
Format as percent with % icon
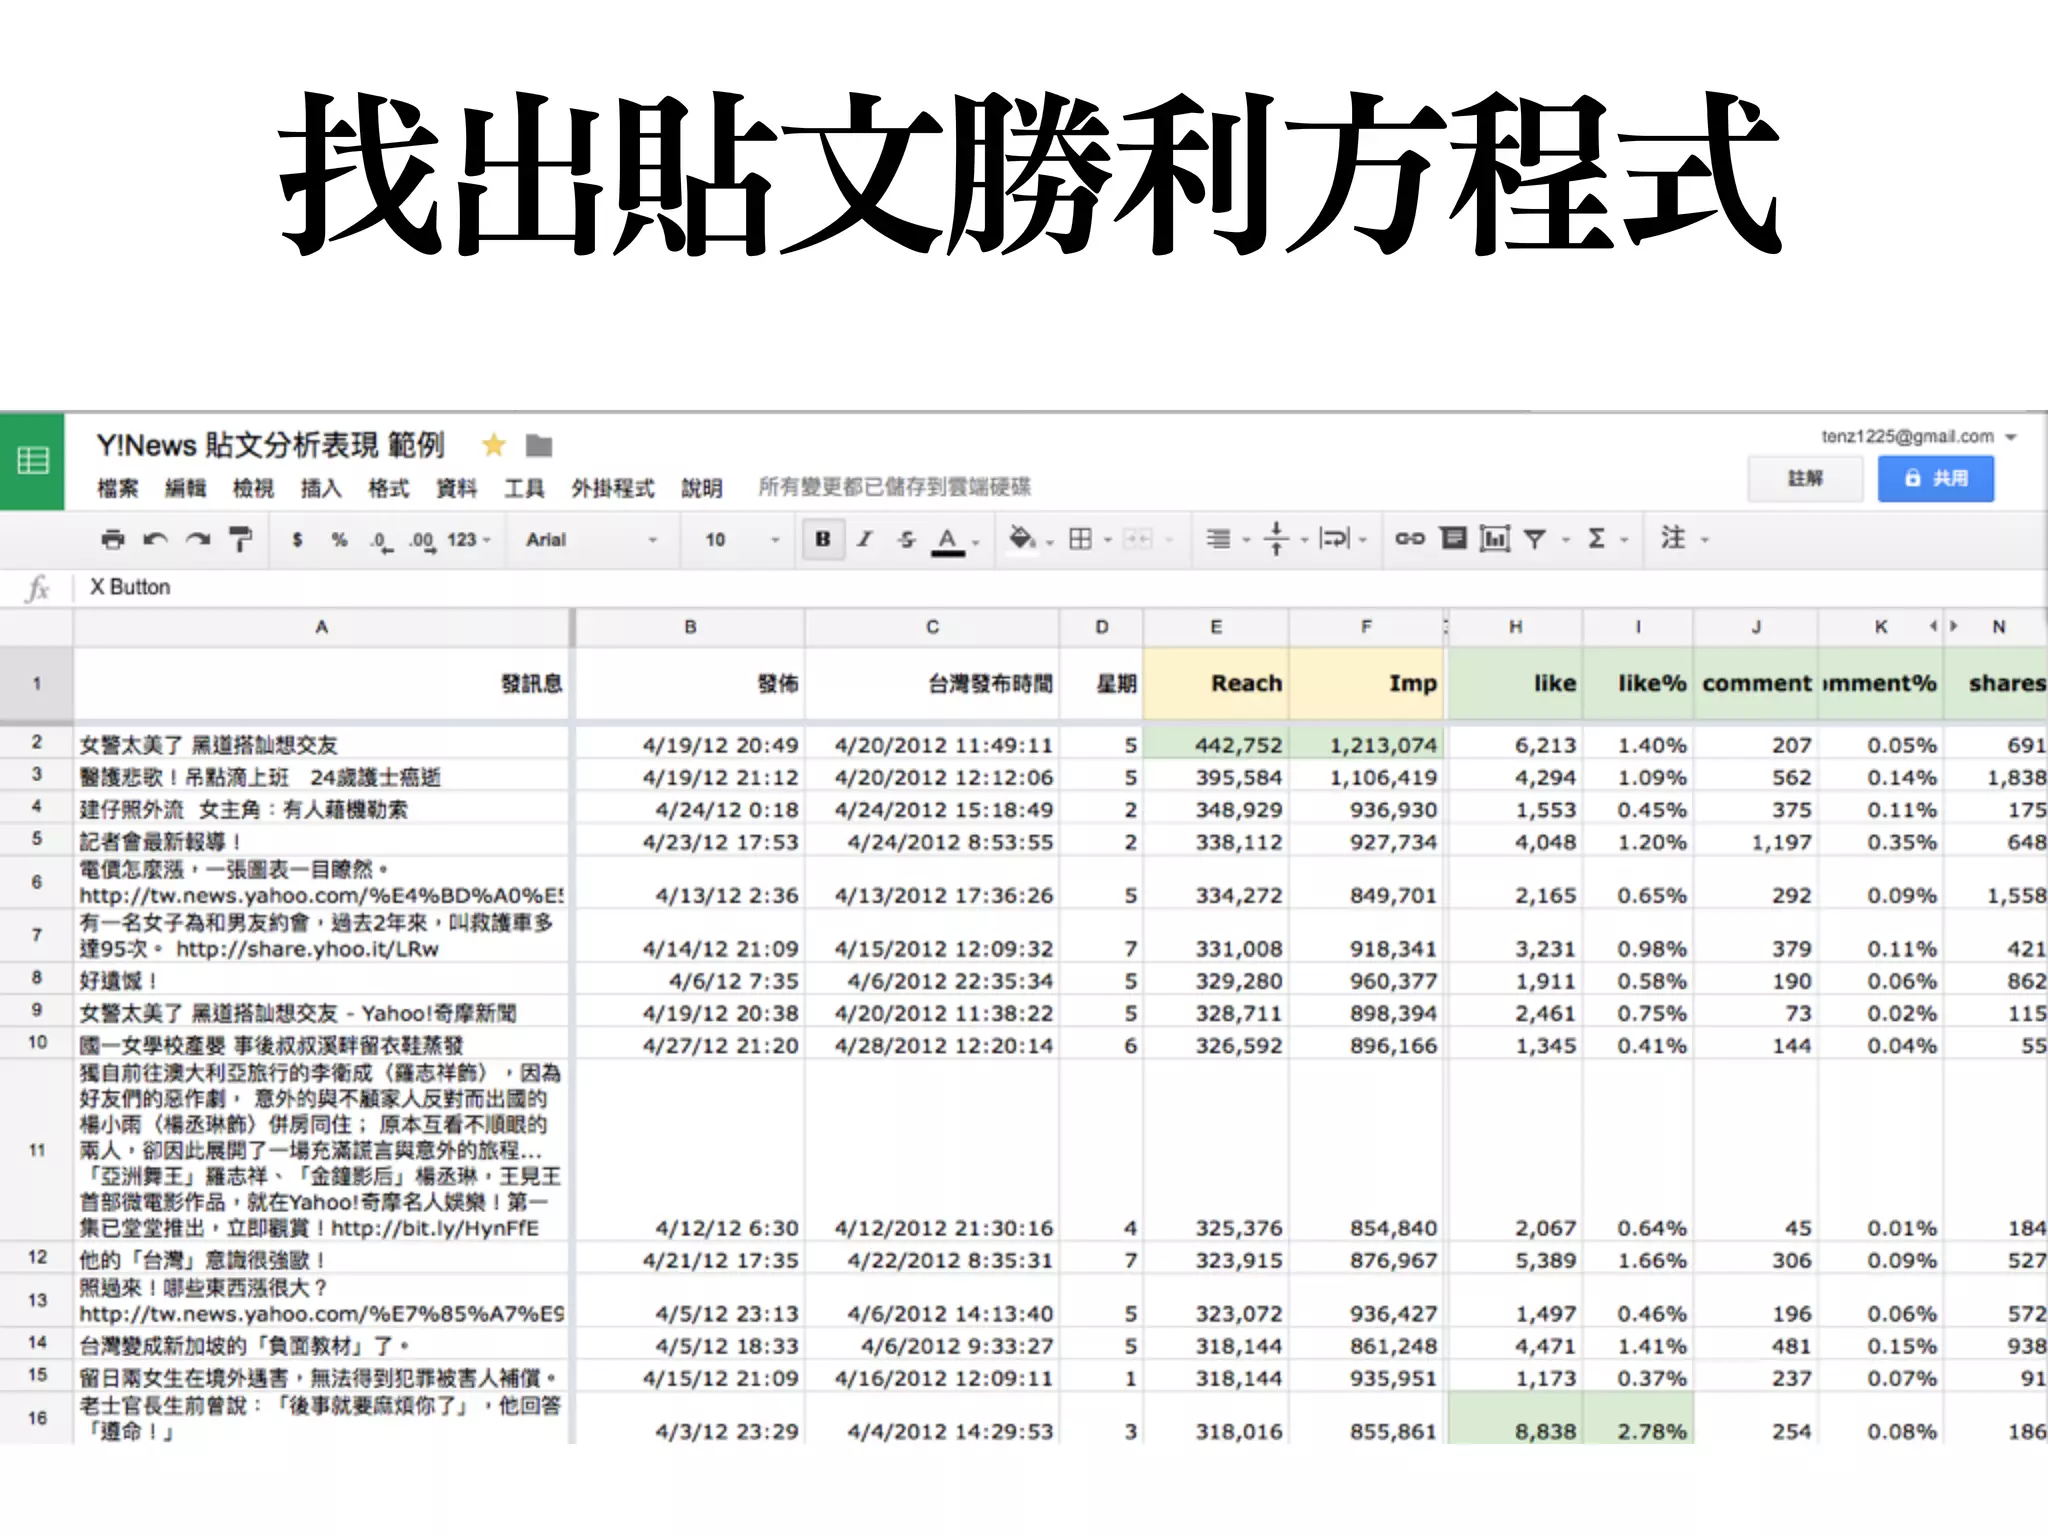pos(339,539)
